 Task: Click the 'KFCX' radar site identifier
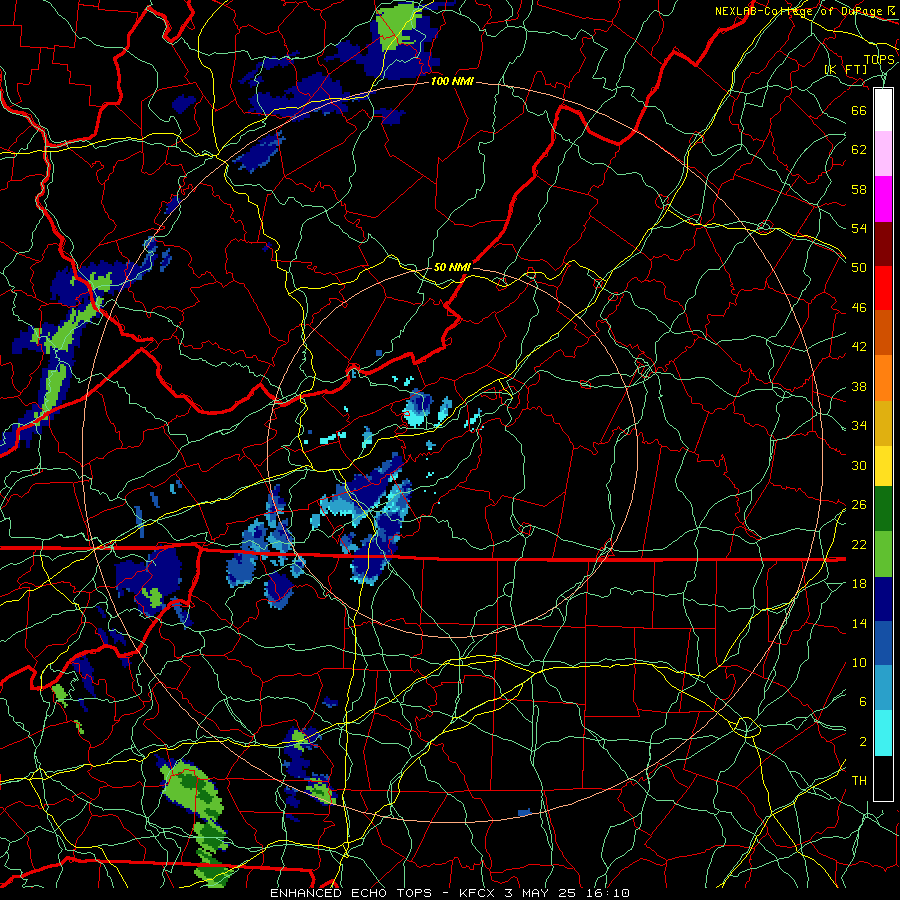click(x=478, y=893)
